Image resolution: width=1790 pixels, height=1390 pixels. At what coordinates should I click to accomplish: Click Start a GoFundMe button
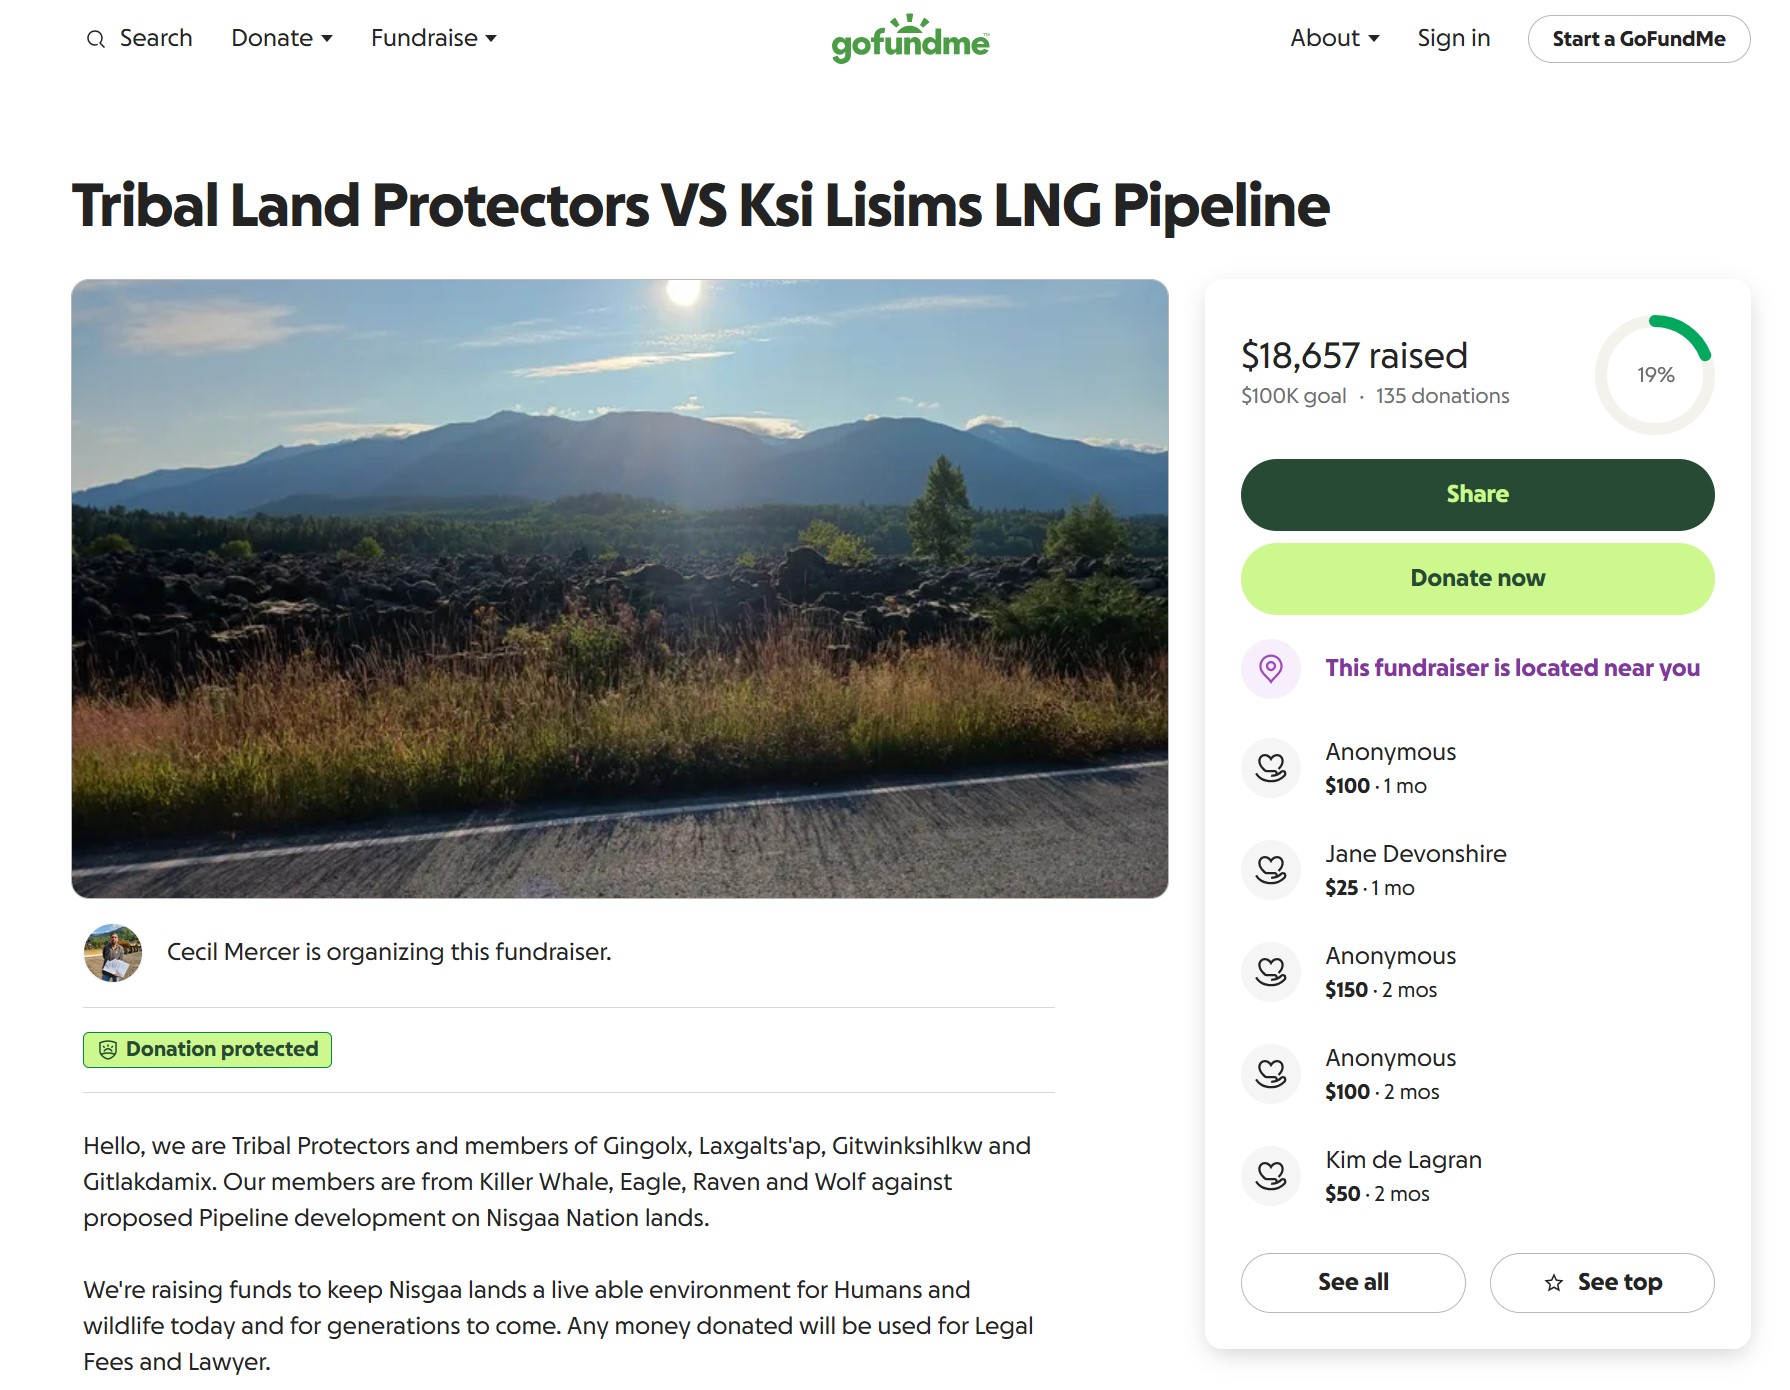click(x=1639, y=39)
